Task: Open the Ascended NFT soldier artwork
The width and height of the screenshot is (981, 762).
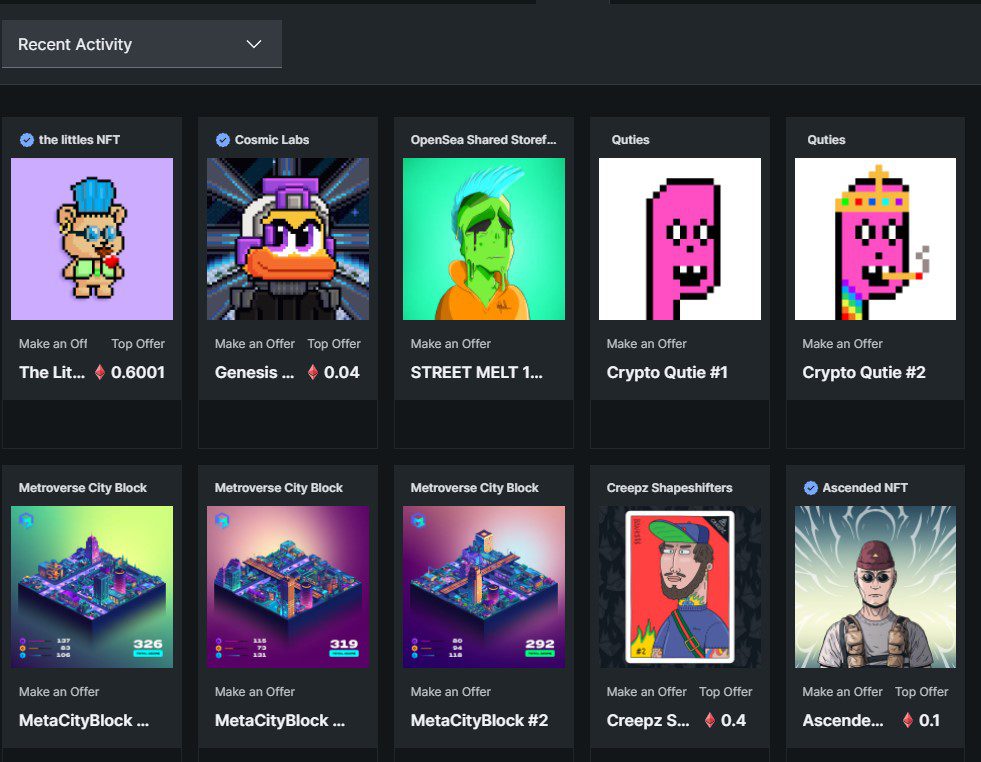Action: click(875, 587)
